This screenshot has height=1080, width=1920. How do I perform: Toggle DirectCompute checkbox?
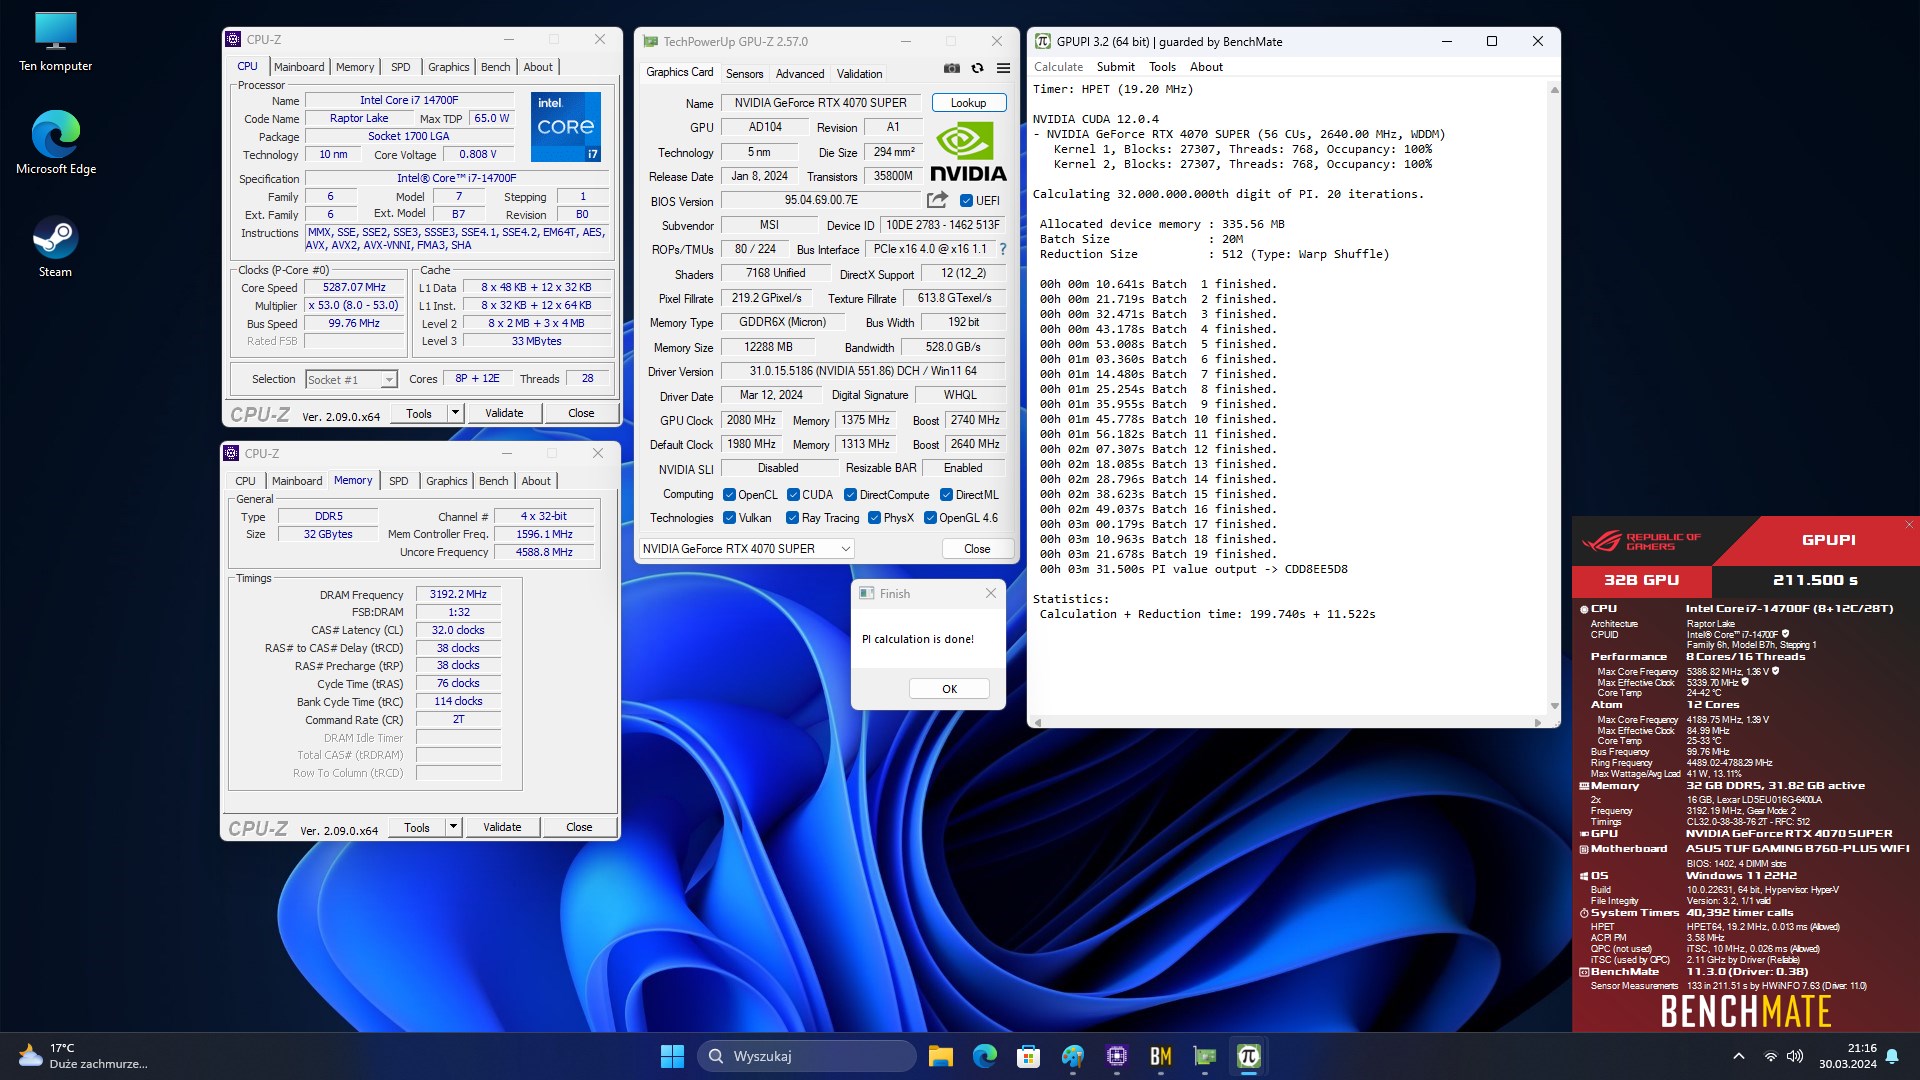tap(850, 495)
